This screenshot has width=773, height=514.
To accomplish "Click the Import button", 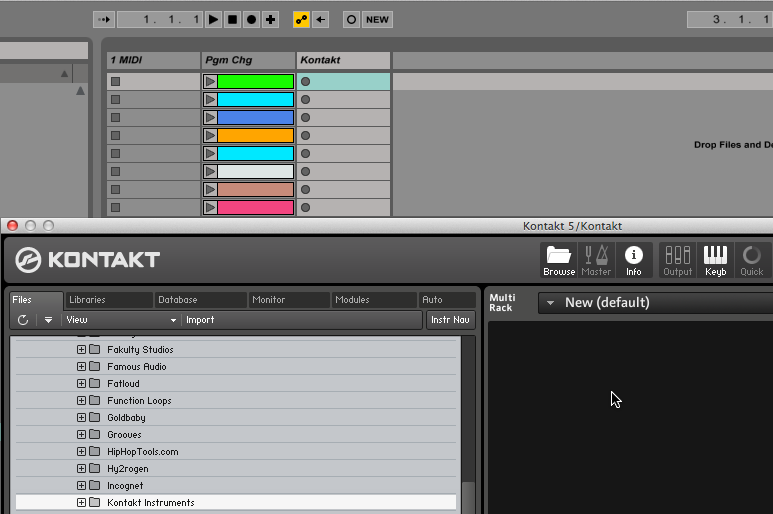I will (x=200, y=320).
